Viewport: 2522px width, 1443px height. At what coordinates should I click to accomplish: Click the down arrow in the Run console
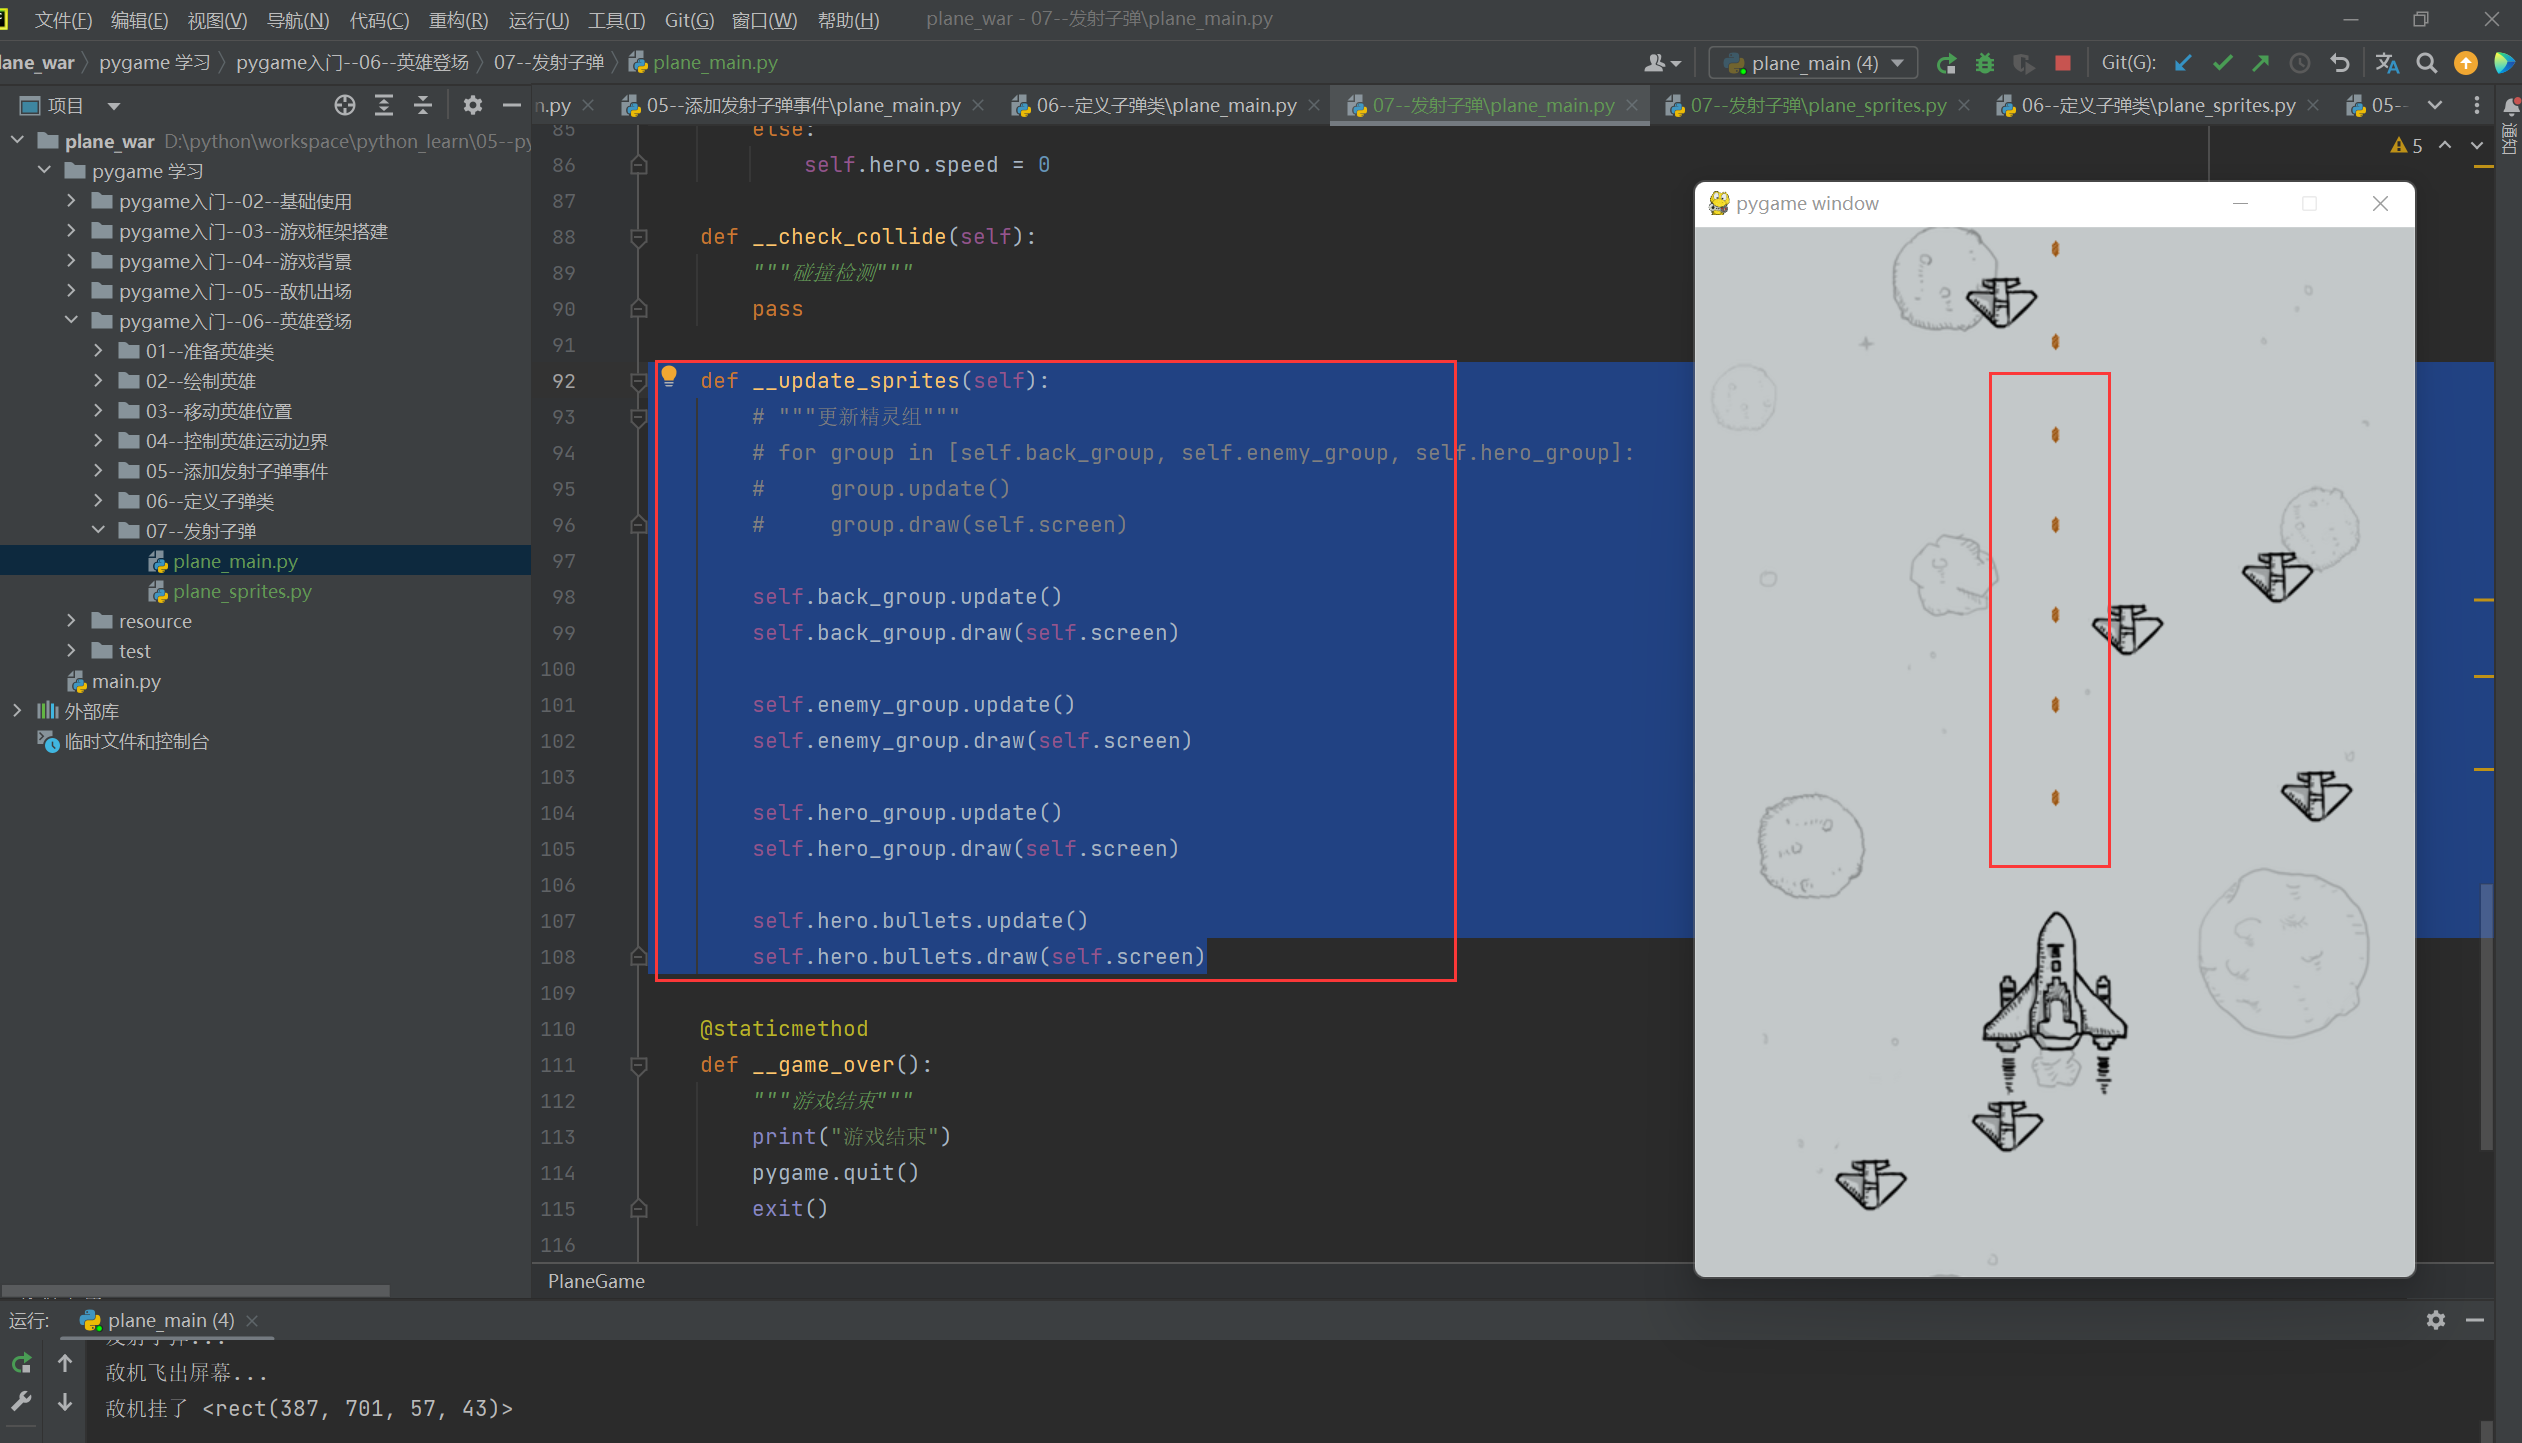point(65,1402)
